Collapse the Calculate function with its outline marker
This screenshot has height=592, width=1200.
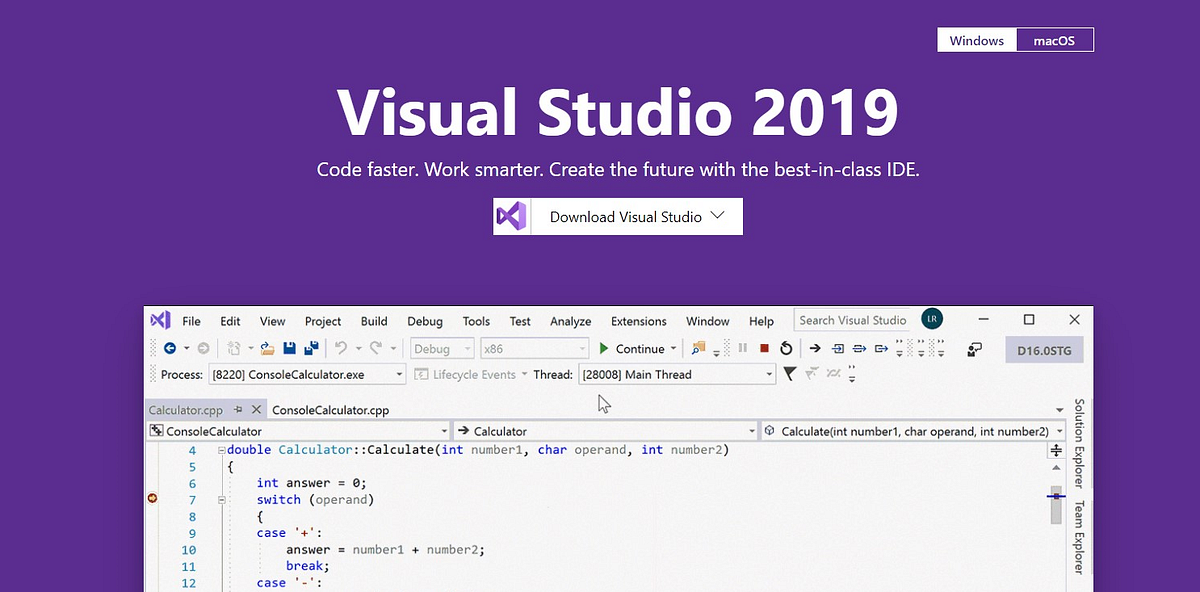(x=221, y=450)
